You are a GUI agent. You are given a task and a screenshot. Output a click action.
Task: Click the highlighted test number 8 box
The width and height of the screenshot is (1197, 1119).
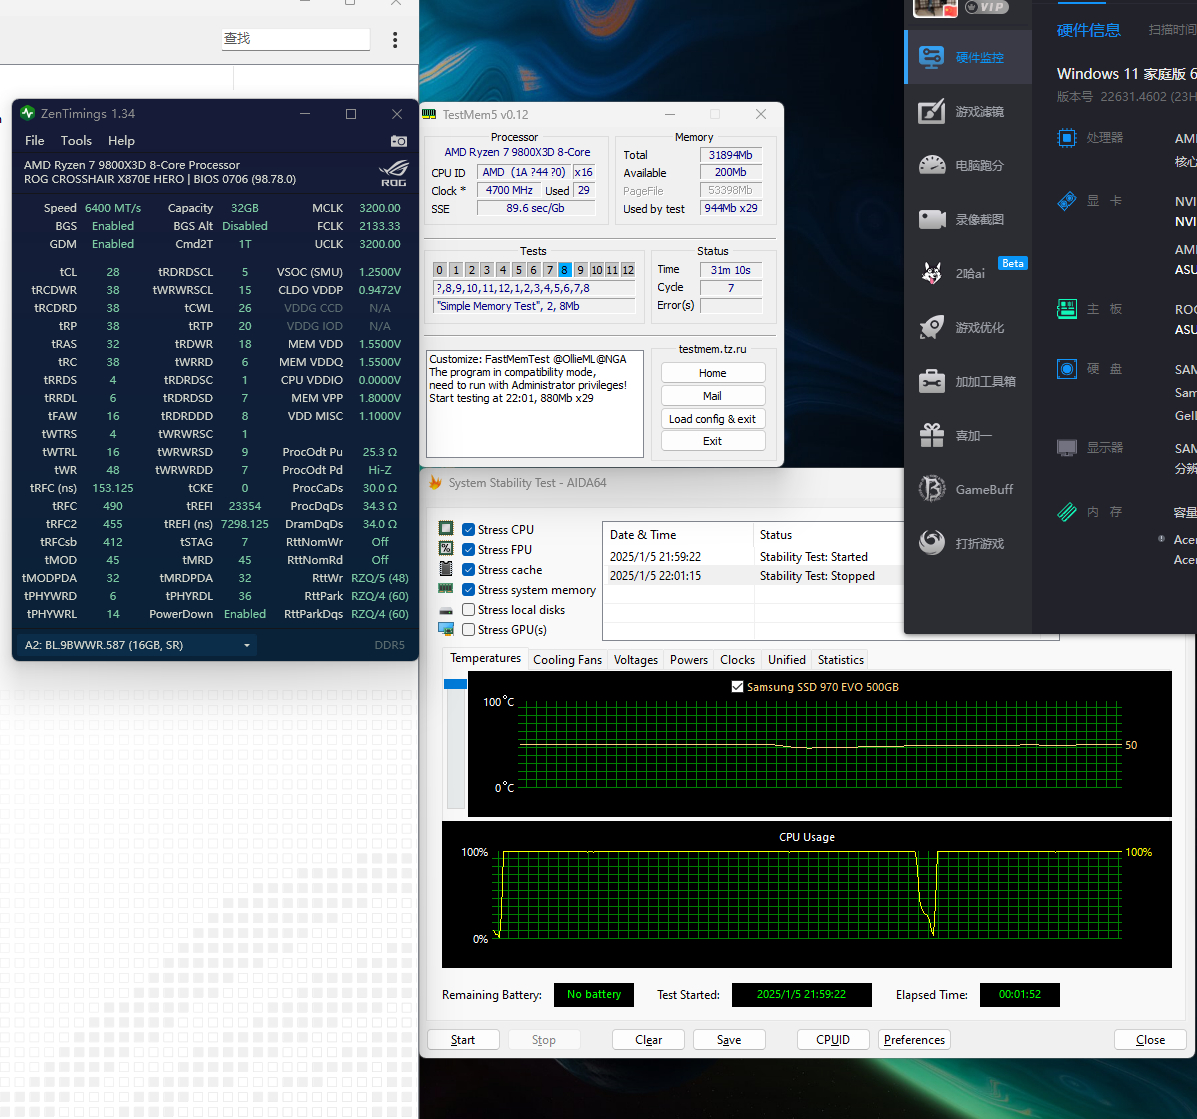(565, 269)
